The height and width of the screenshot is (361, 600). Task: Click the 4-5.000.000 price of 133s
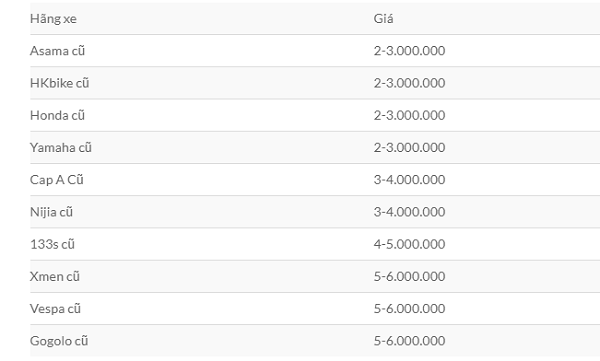pyautogui.click(x=409, y=244)
